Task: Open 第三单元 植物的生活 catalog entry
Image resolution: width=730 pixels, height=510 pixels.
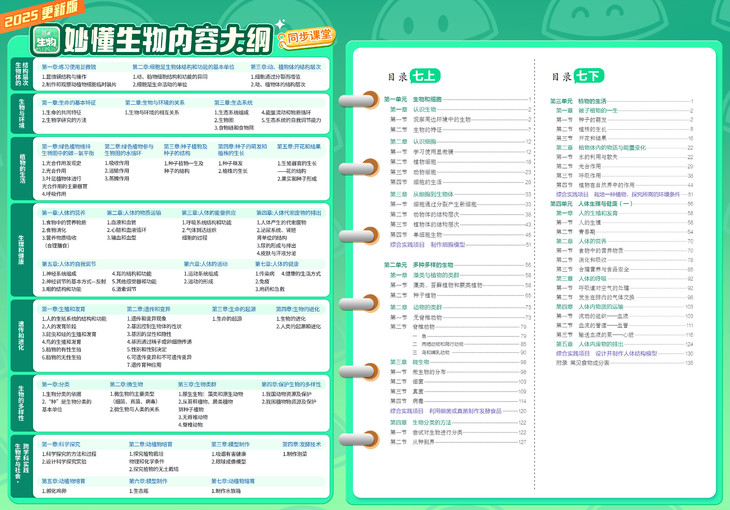Action: pos(622,101)
